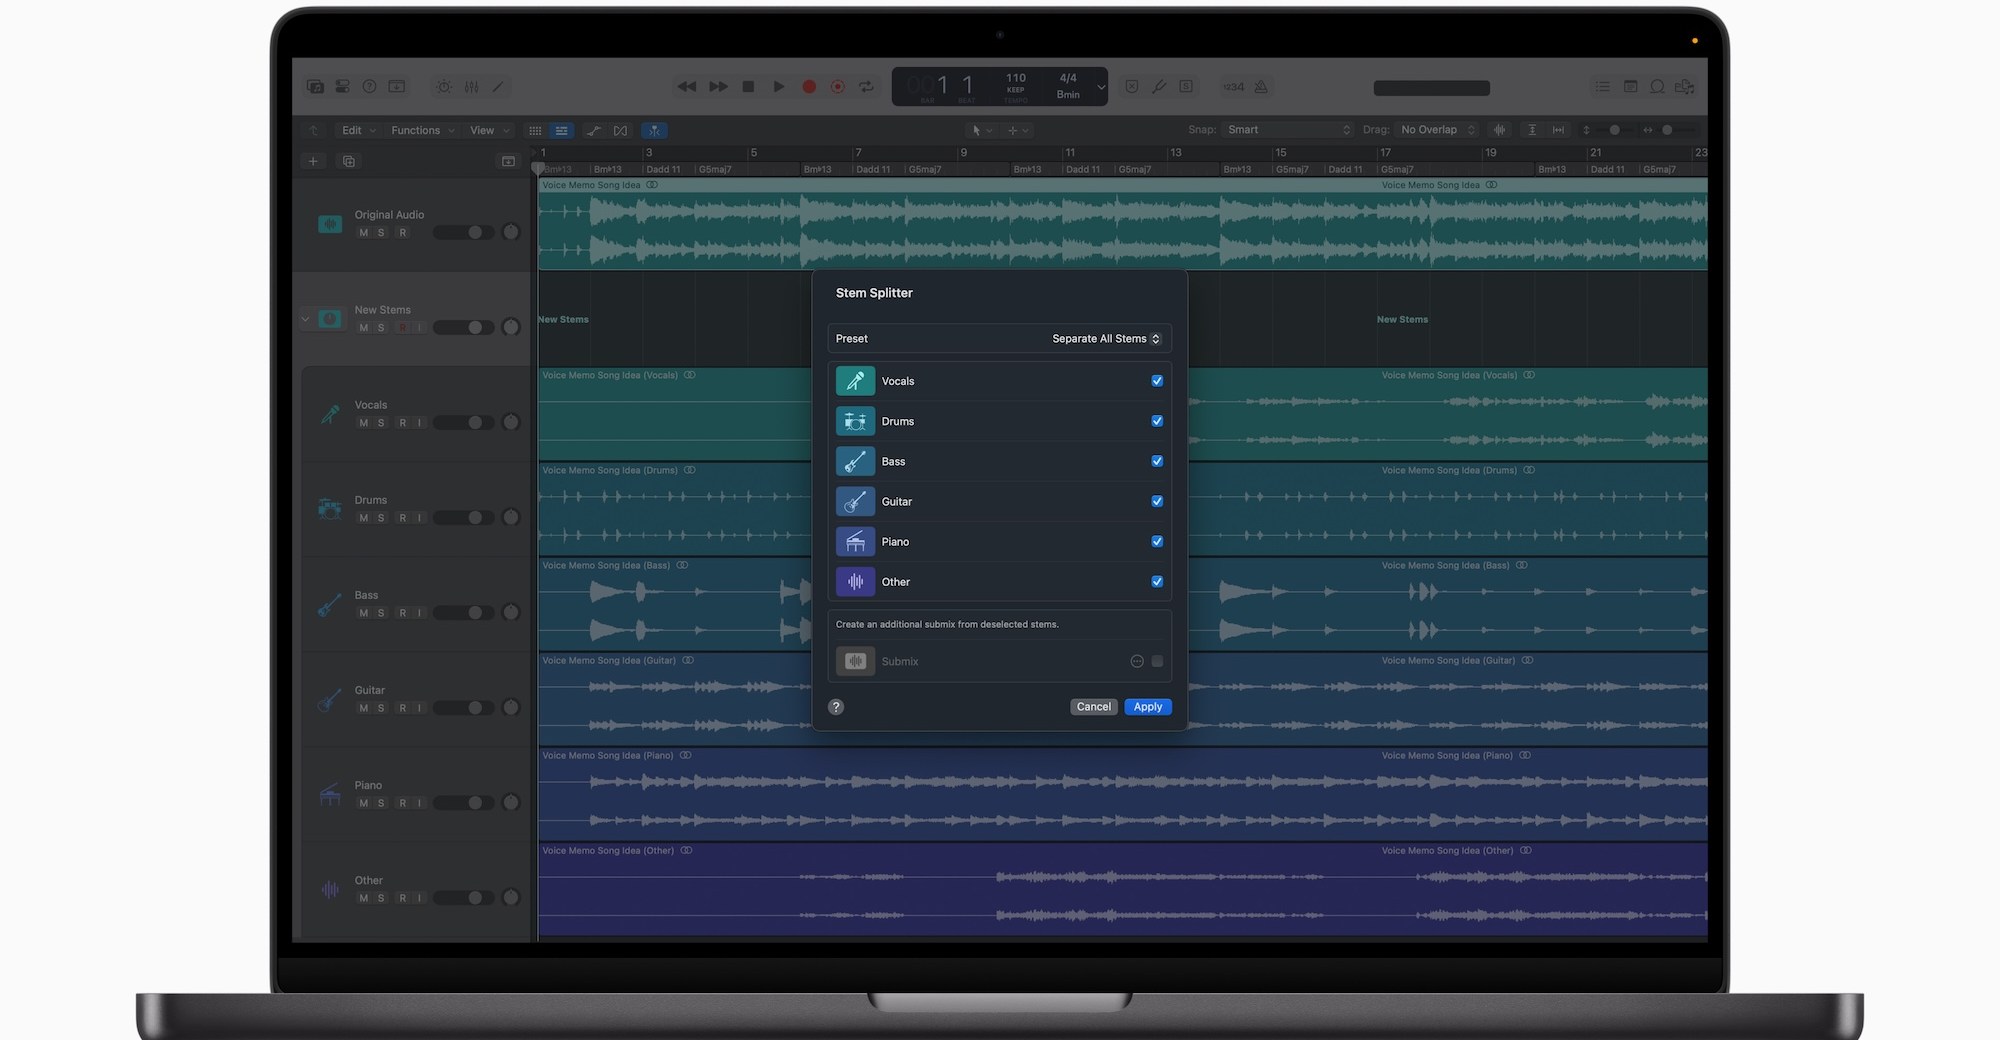Mute the Original Audio track
The width and height of the screenshot is (2000, 1040).
pyautogui.click(x=363, y=233)
